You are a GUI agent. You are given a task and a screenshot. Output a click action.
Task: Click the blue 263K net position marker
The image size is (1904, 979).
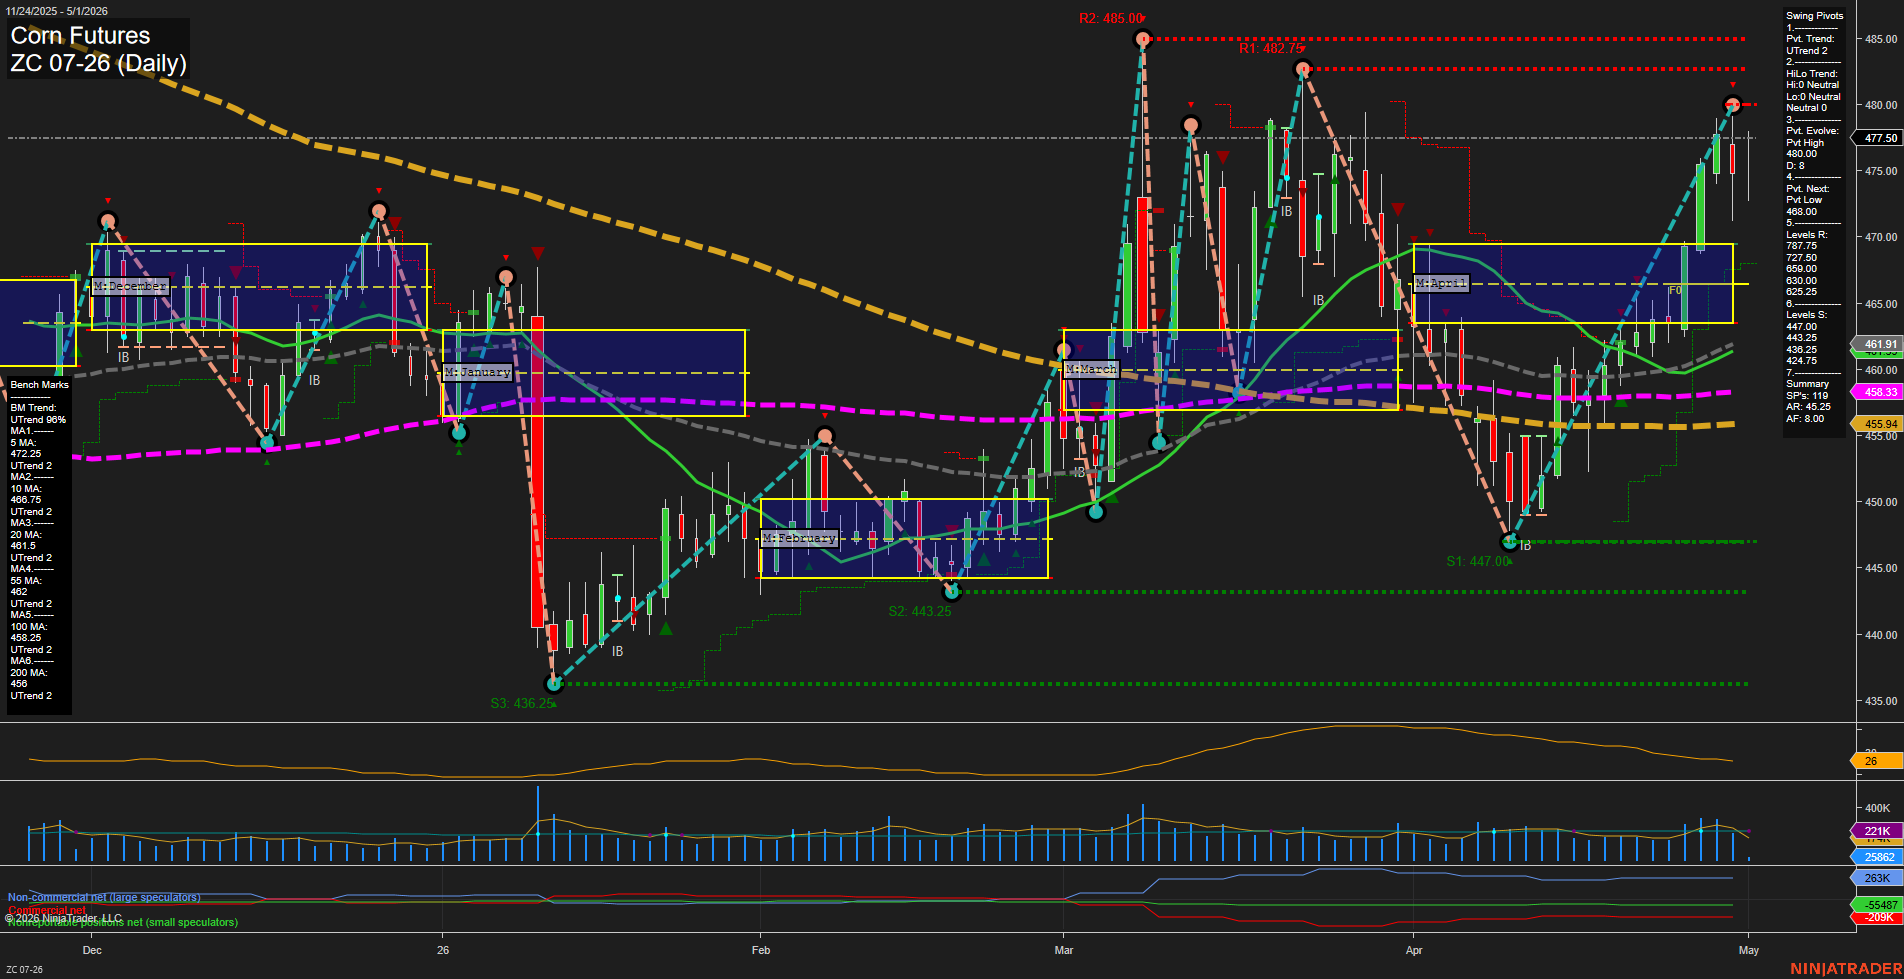pos(1877,878)
